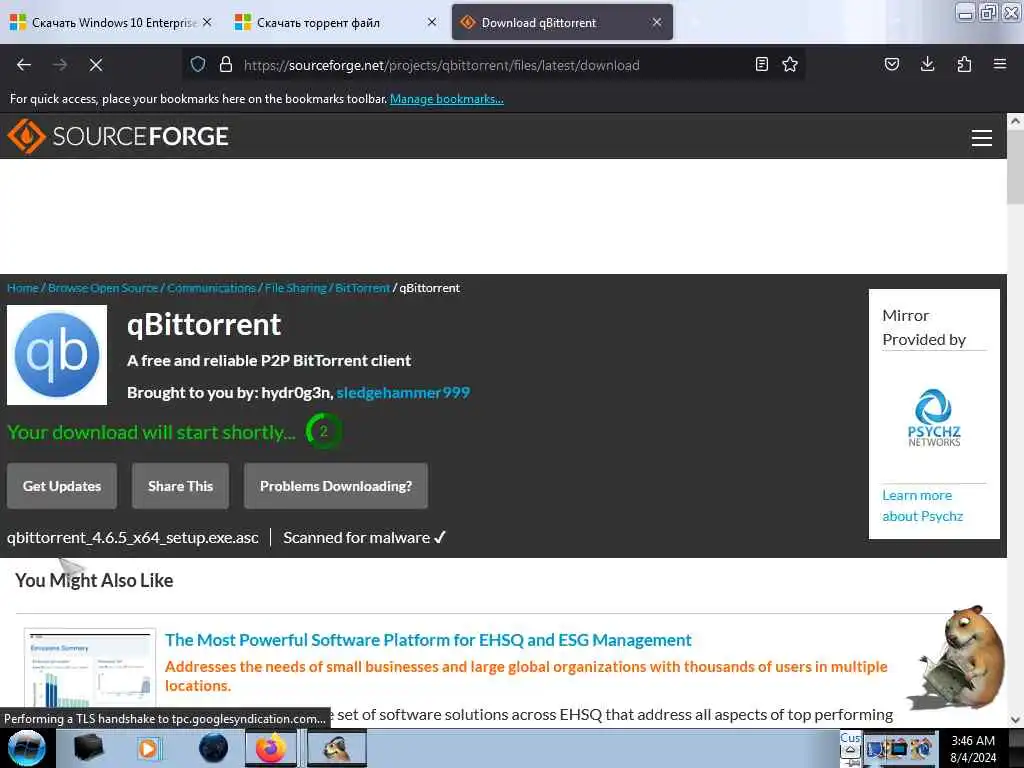This screenshot has height=768, width=1024.
Task: Click the download countdown circle
Action: pos(323,431)
